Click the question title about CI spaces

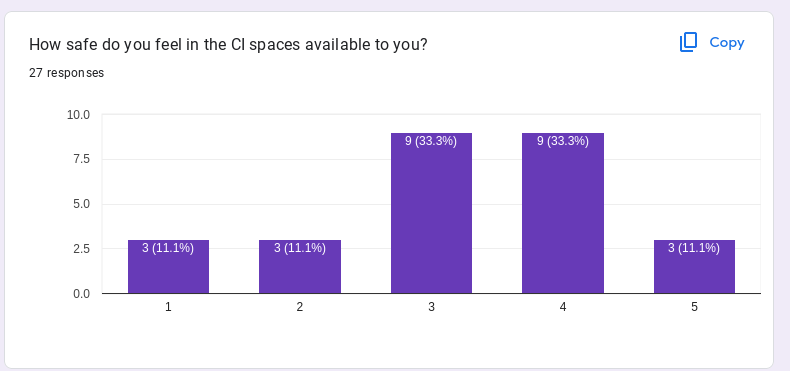tap(228, 45)
